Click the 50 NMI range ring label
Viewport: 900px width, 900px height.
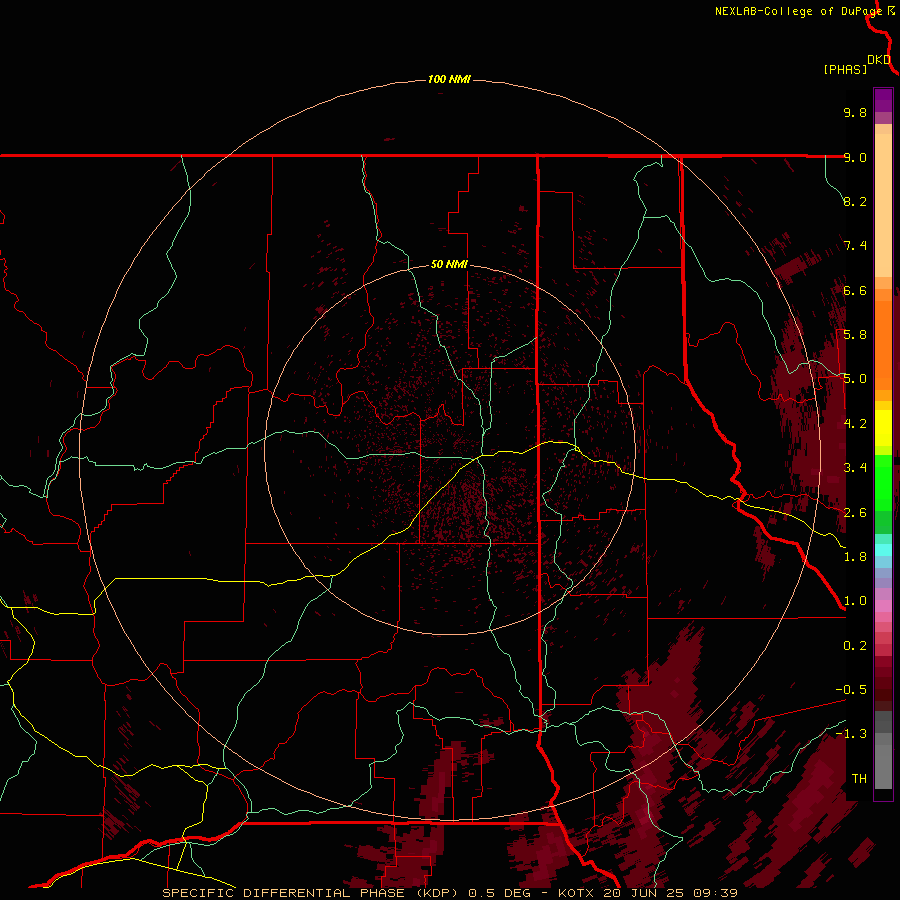click(x=449, y=264)
